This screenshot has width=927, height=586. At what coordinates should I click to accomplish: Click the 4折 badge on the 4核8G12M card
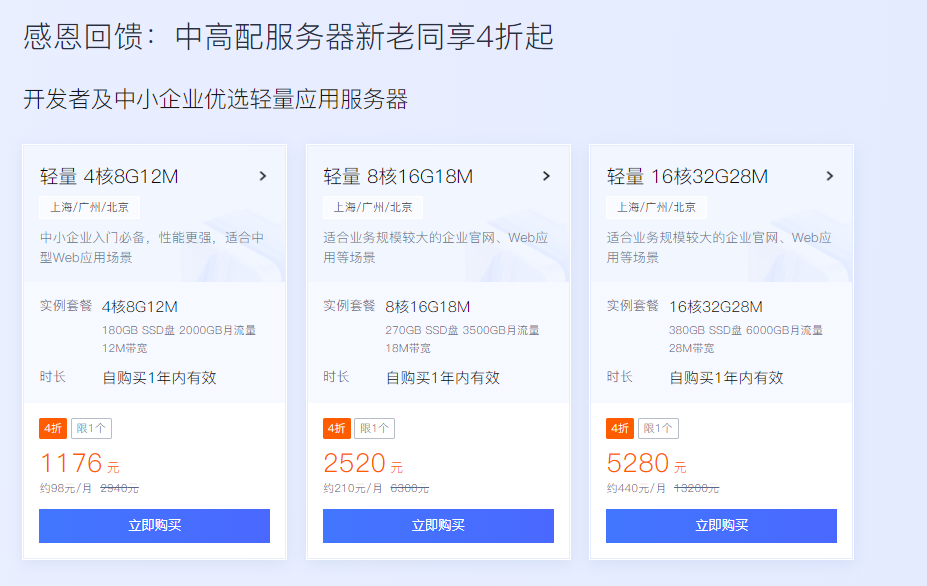click(x=53, y=429)
